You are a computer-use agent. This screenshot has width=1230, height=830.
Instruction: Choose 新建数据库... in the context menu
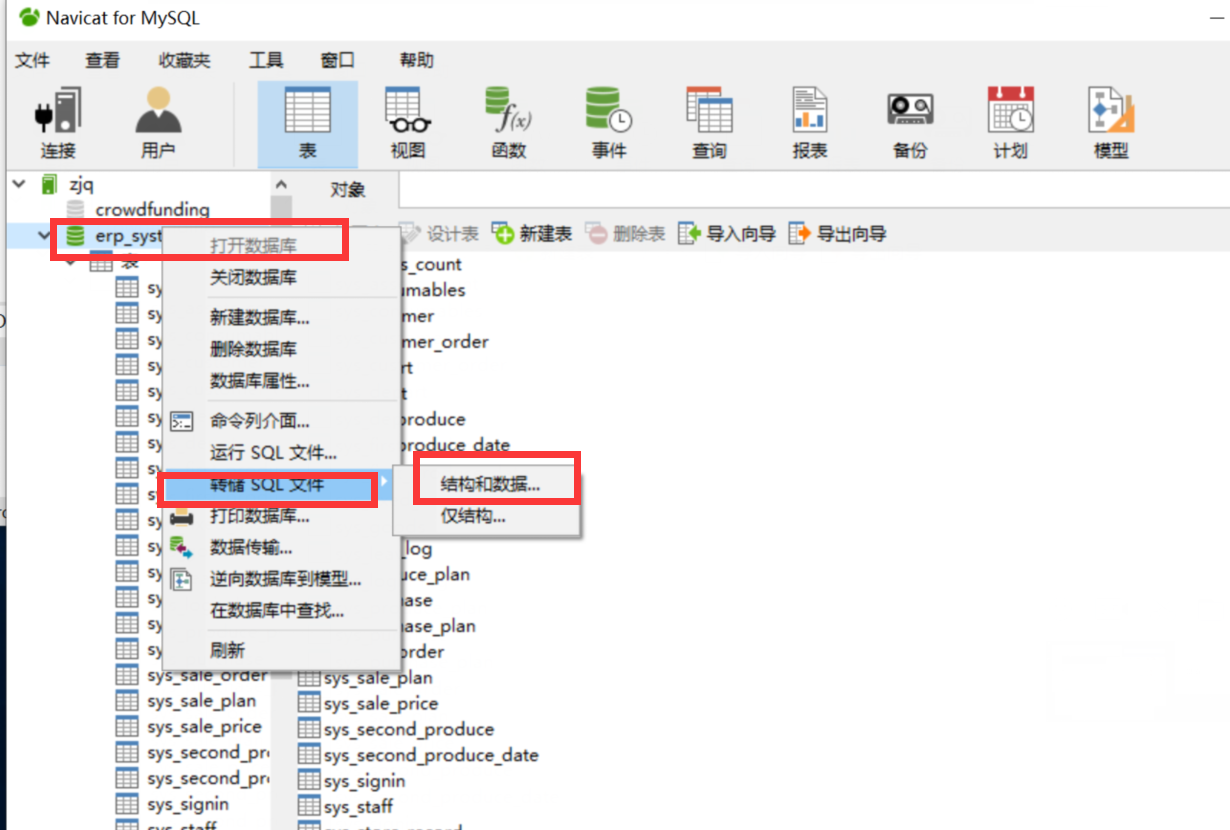click(281, 318)
